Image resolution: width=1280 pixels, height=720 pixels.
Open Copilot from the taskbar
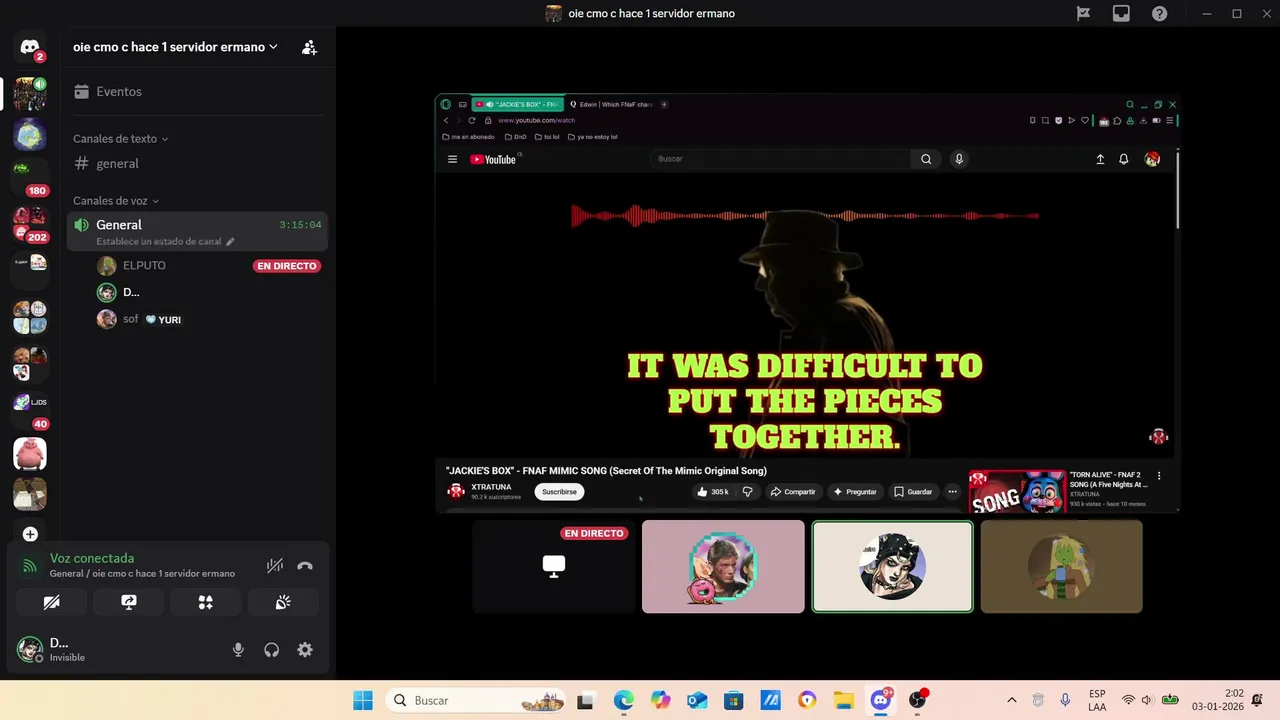click(x=660, y=701)
